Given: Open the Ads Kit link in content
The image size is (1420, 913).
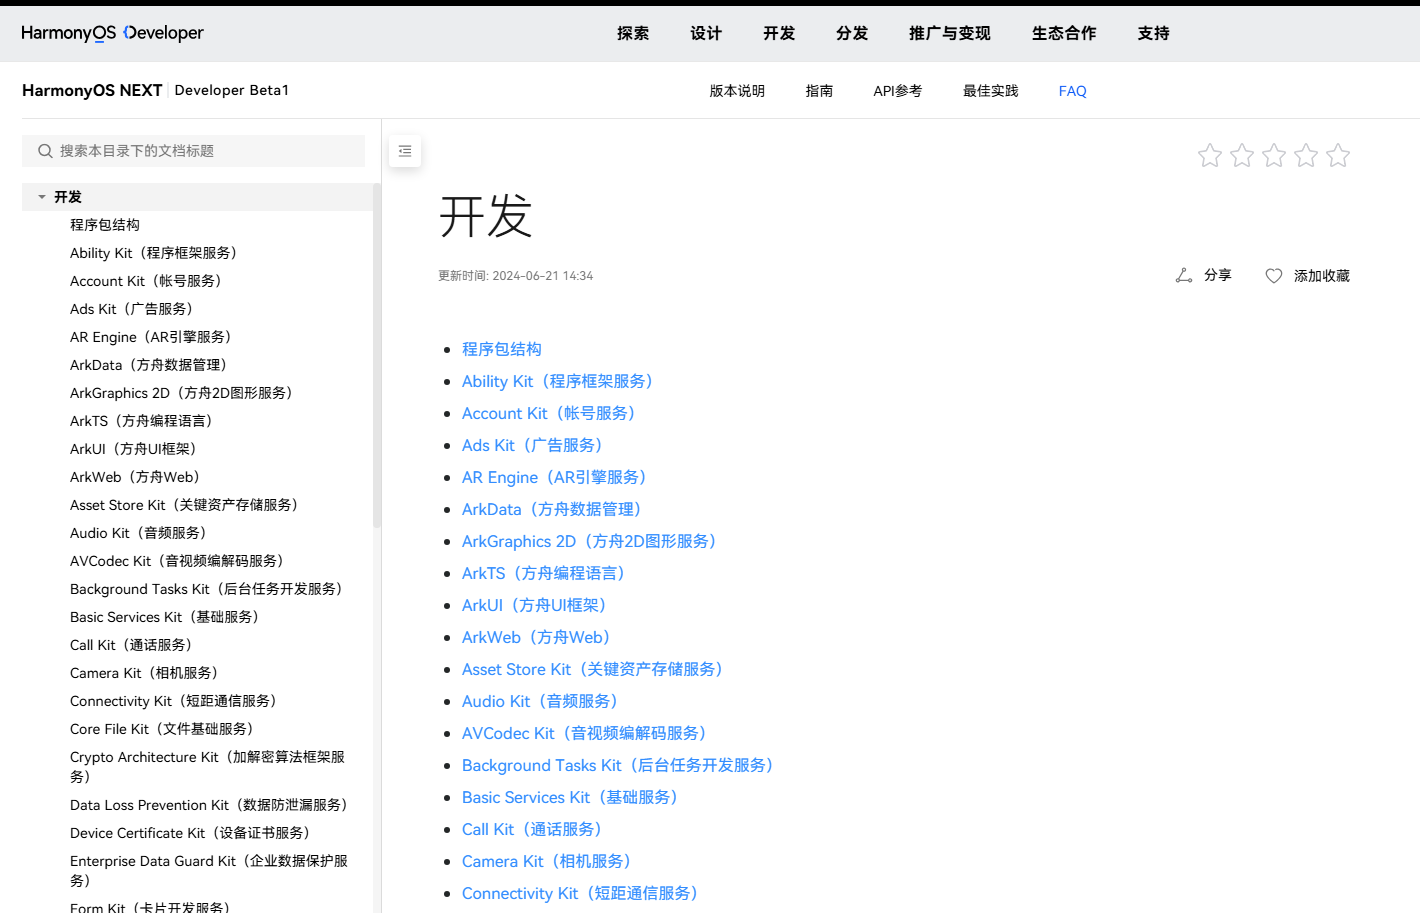Looking at the screenshot, I should pos(536,445).
